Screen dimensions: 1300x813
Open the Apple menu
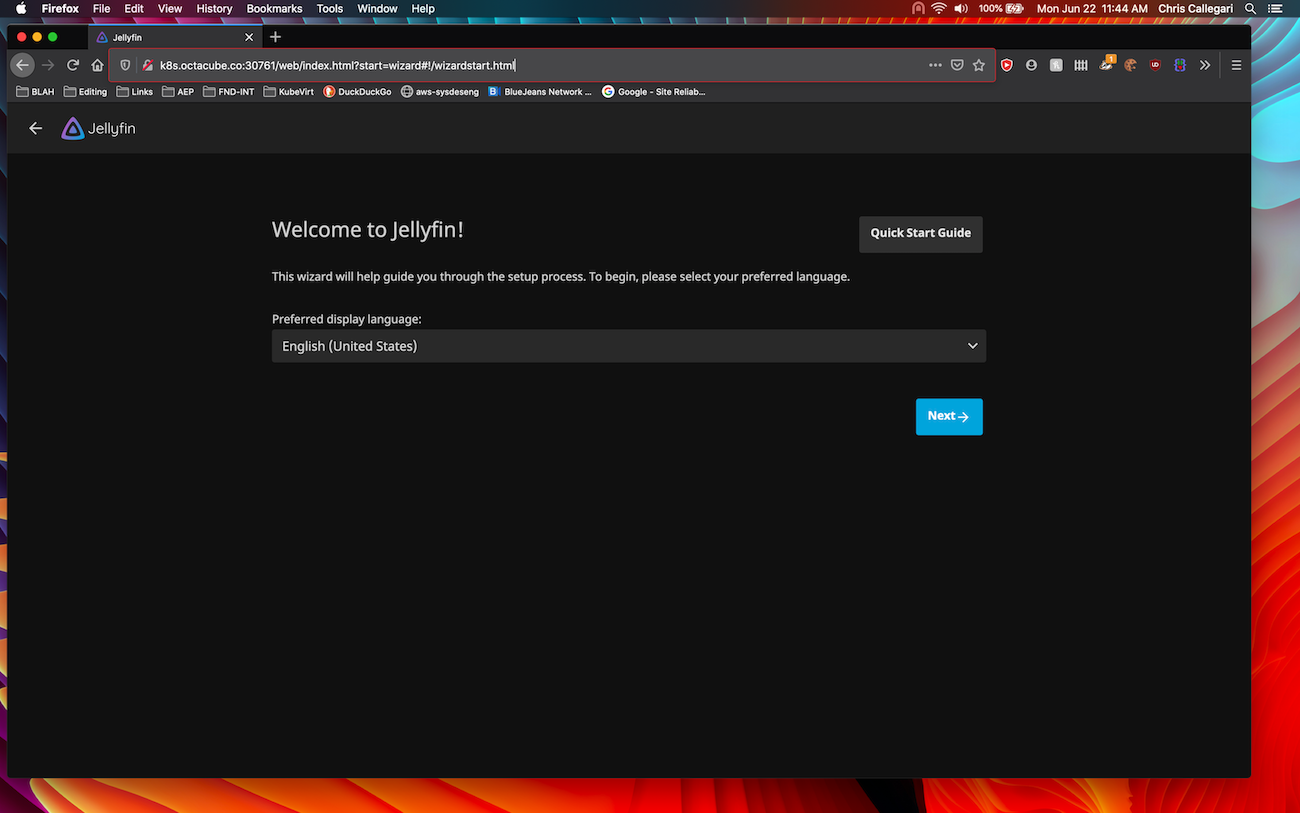coord(20,8)
